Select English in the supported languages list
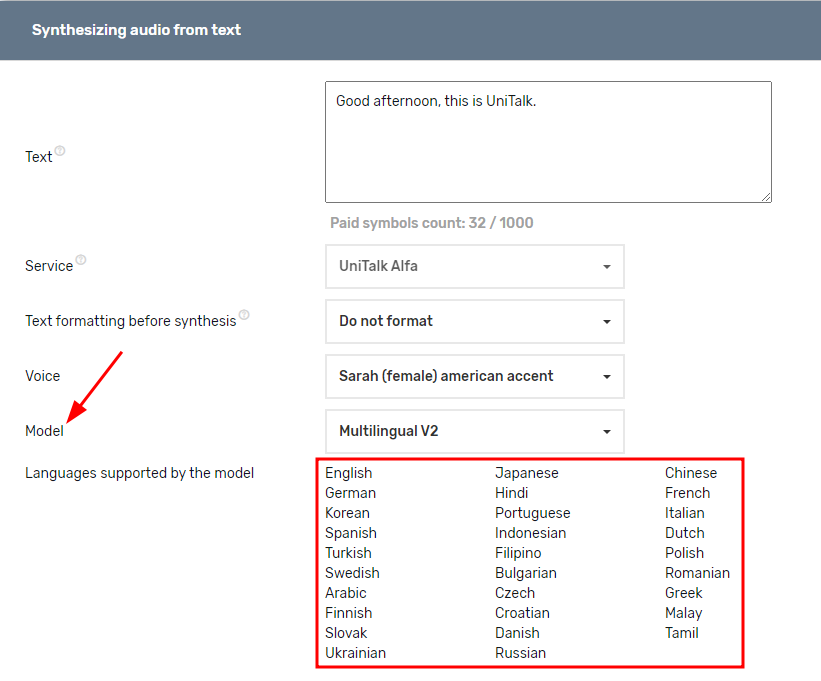The image size is (821, 681). point(348,473)
